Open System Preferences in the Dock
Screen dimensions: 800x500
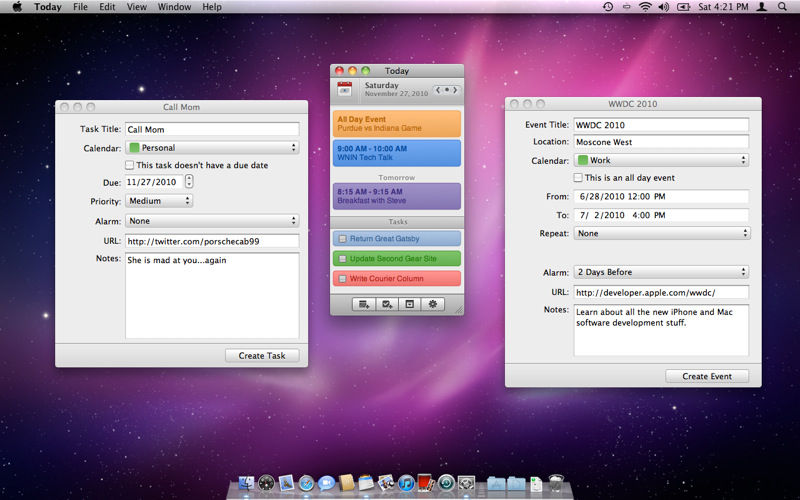[x=466, y=482]
